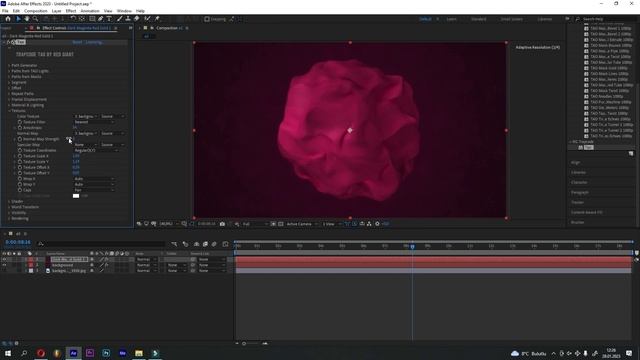Open the Paragraph panel
This screenshot has width=640, height=360.
(580, 192)
